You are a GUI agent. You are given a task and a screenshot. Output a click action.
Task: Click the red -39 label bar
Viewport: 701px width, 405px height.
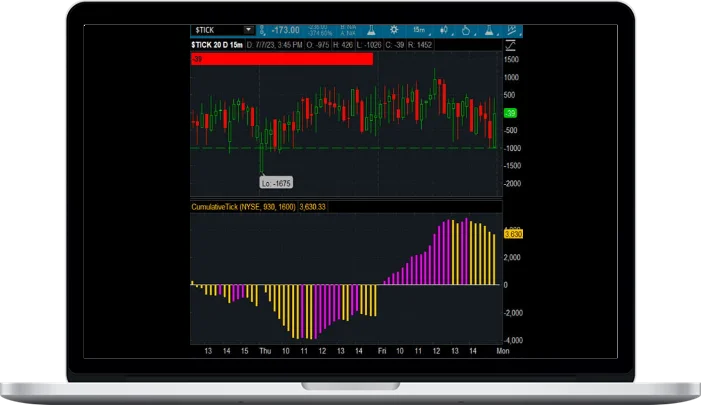coord(281,59)
